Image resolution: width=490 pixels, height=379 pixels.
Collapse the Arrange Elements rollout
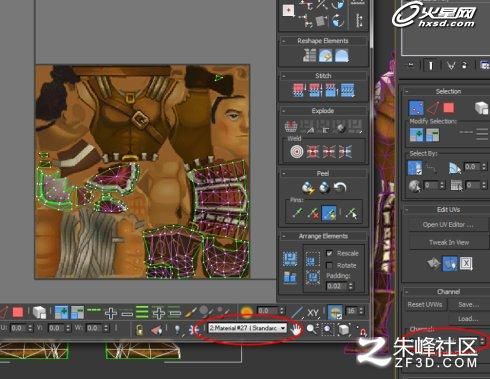click(x=284, y=236)
